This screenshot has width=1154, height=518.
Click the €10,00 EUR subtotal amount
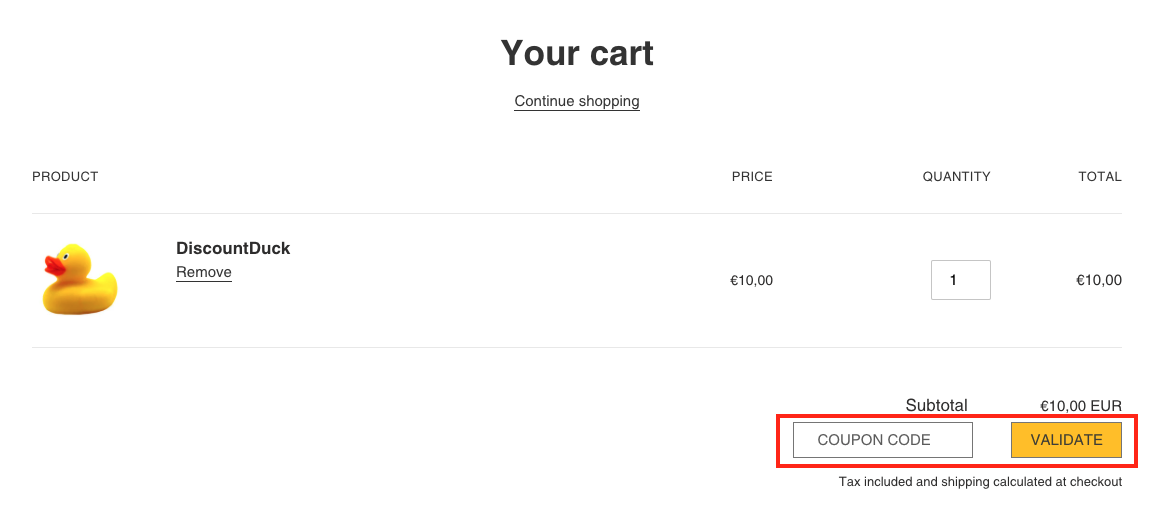click(1081, 406)
